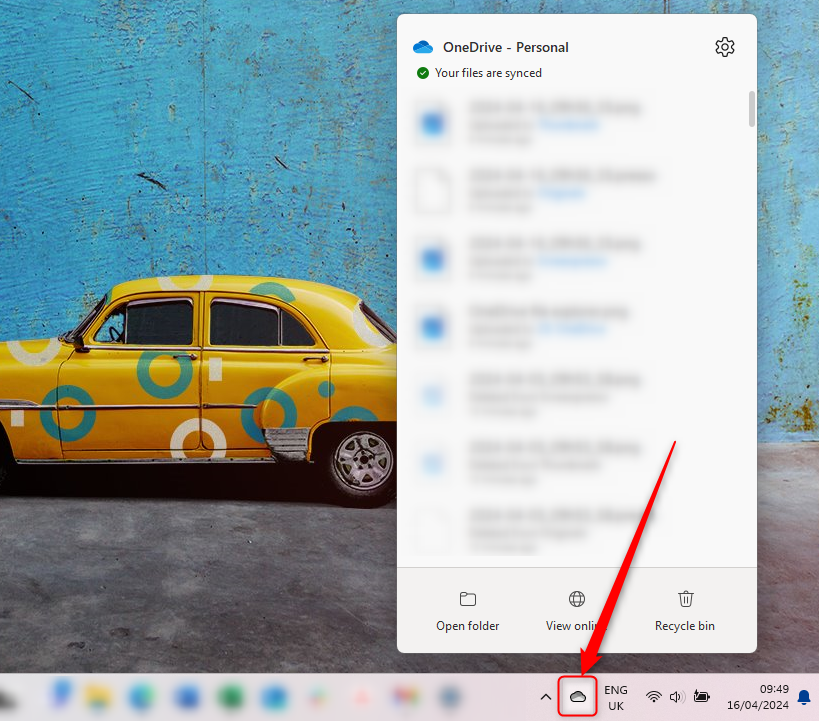Click the green sync status checkmark

[424, 72]
